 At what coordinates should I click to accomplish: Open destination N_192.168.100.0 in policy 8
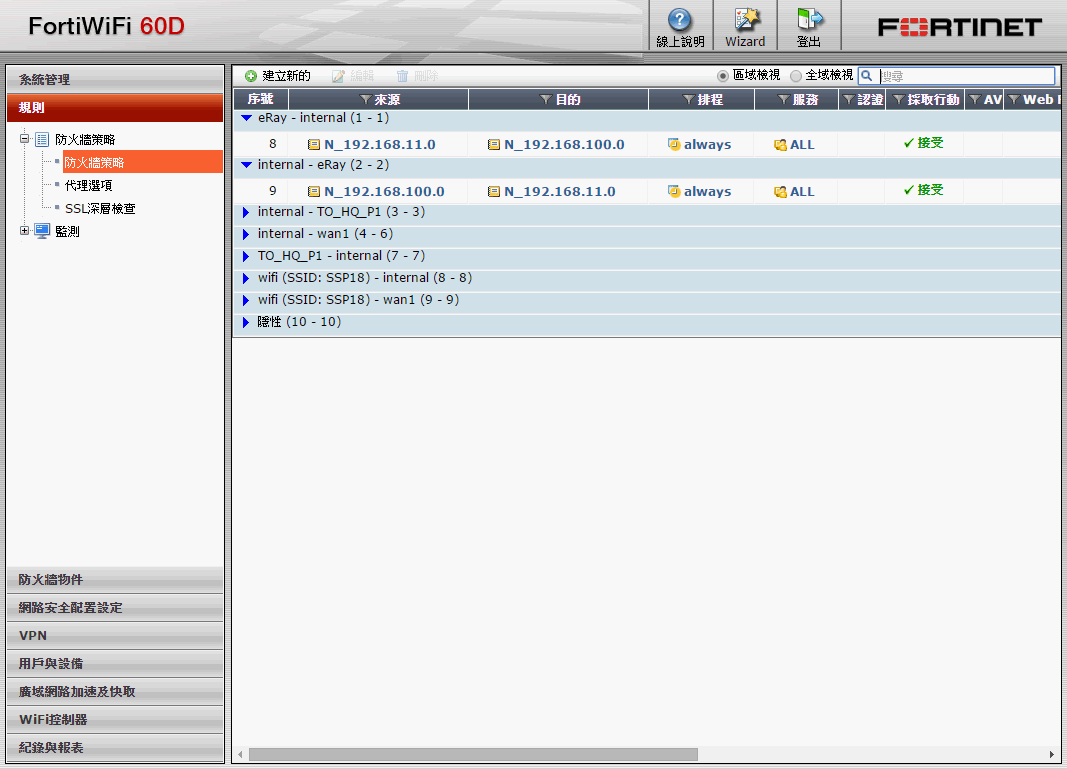[x=564, y=144]
